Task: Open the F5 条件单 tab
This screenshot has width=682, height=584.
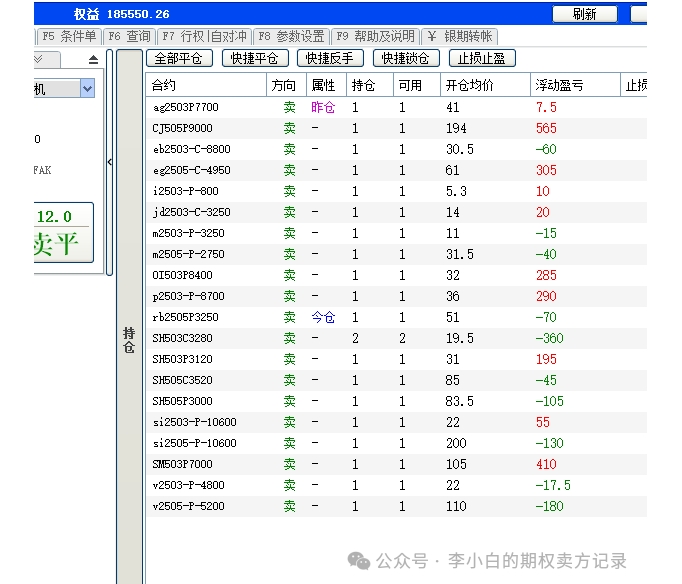Action: click(70, 37)
